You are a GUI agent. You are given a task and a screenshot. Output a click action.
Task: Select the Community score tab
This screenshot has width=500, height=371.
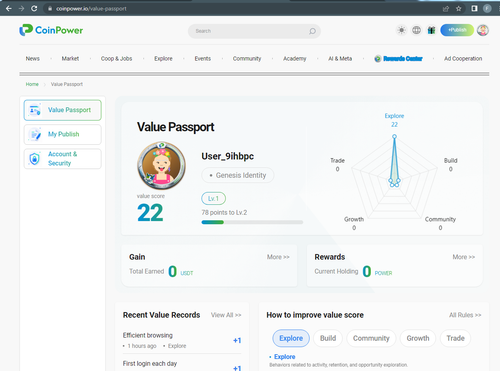click(x=371, y=338)
